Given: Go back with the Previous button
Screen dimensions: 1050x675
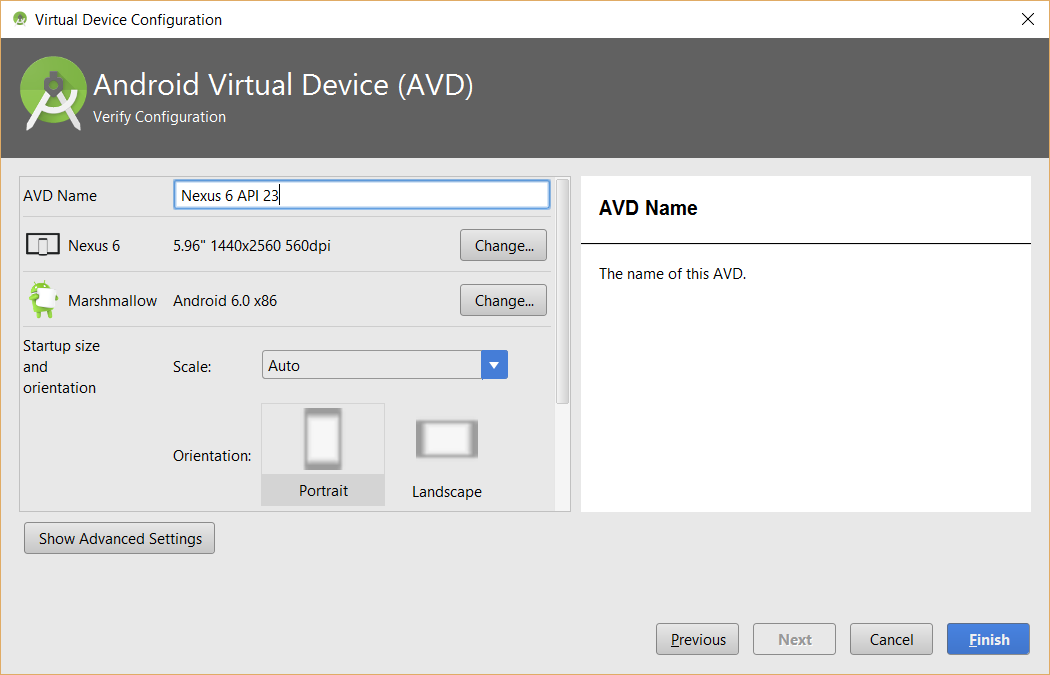Looking at the screenshot, I should [697, 640].
